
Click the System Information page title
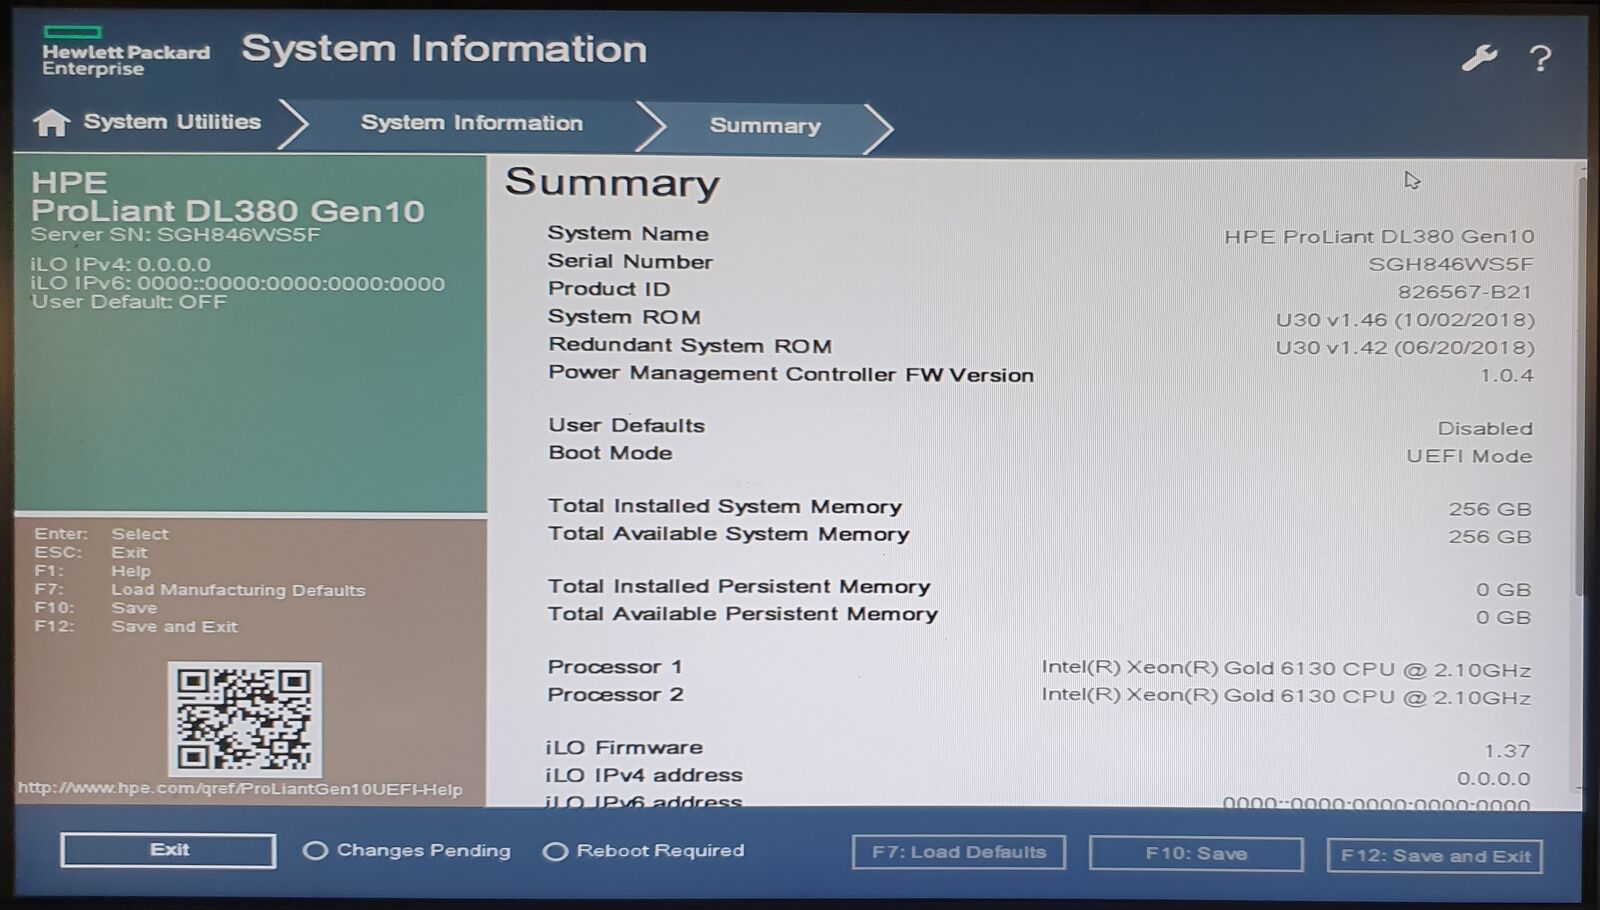[444, 49]
